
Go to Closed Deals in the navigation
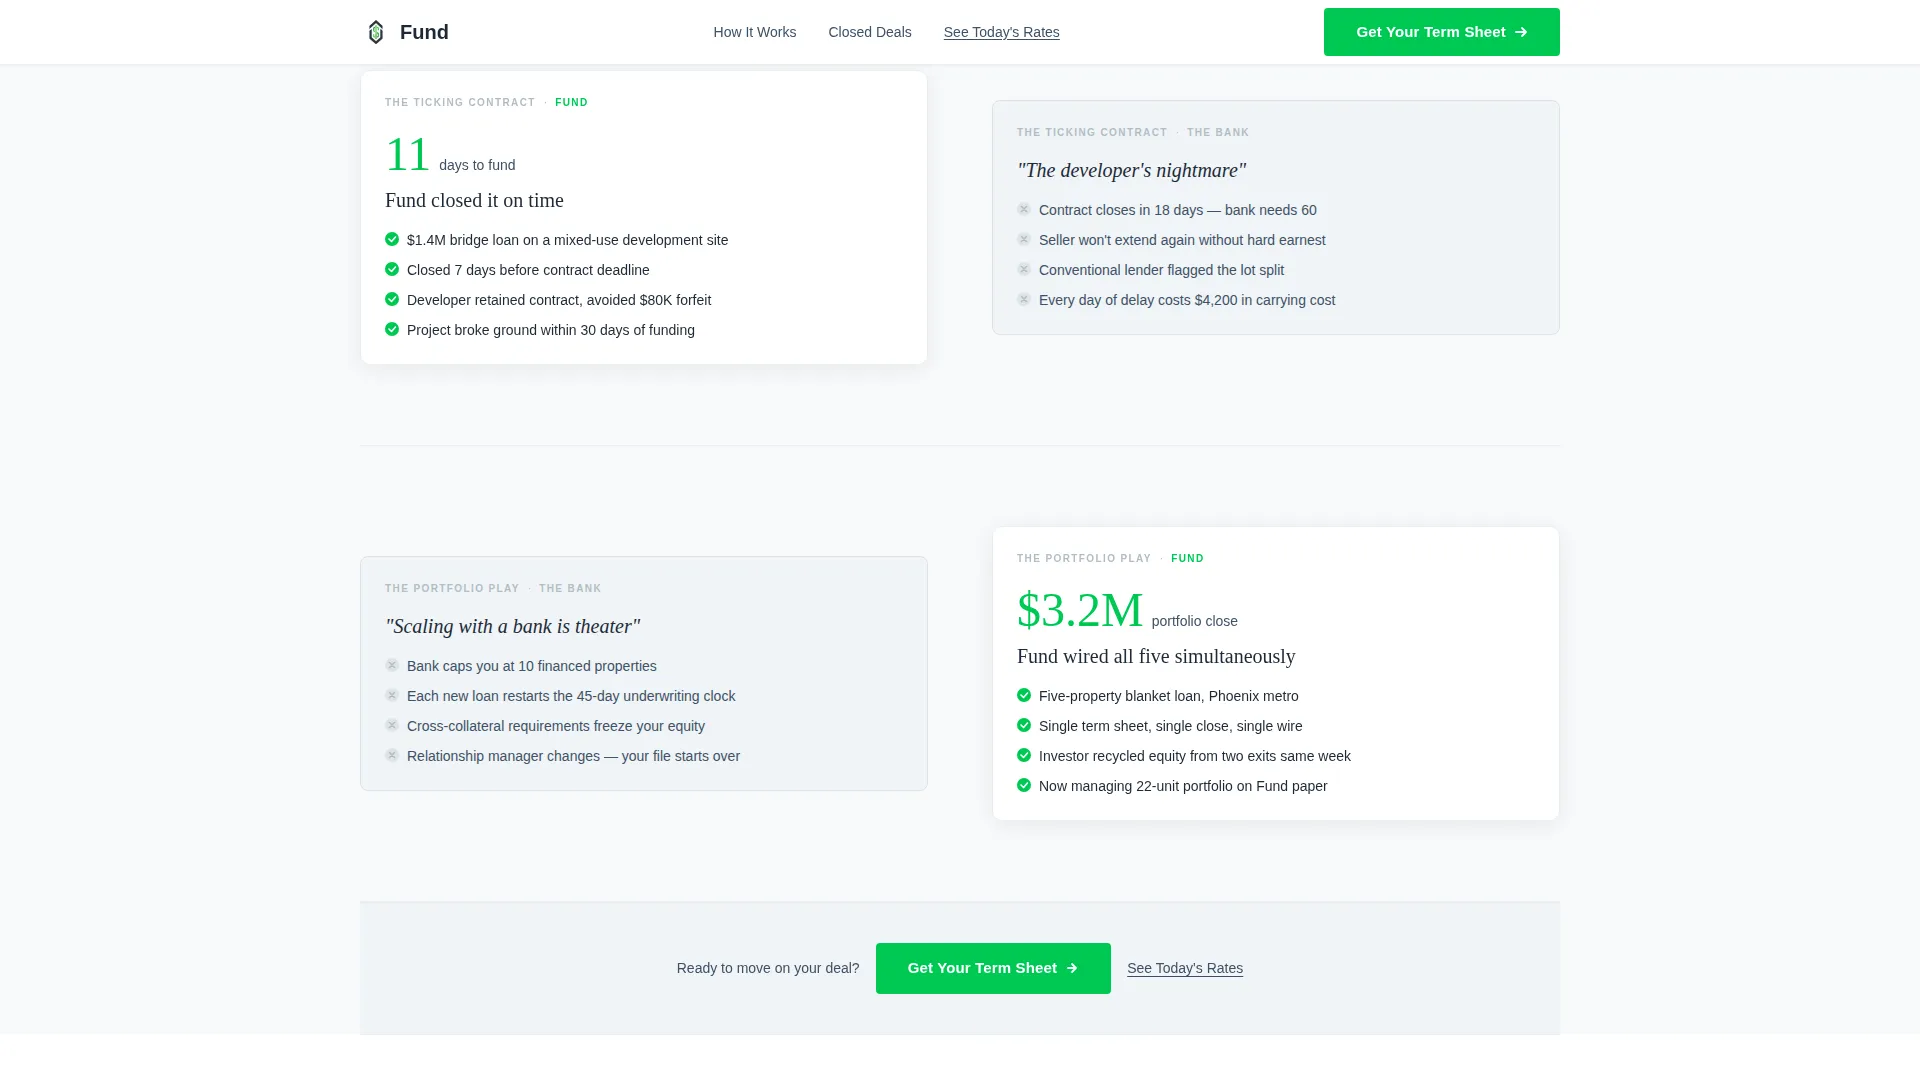click(870, 32)
